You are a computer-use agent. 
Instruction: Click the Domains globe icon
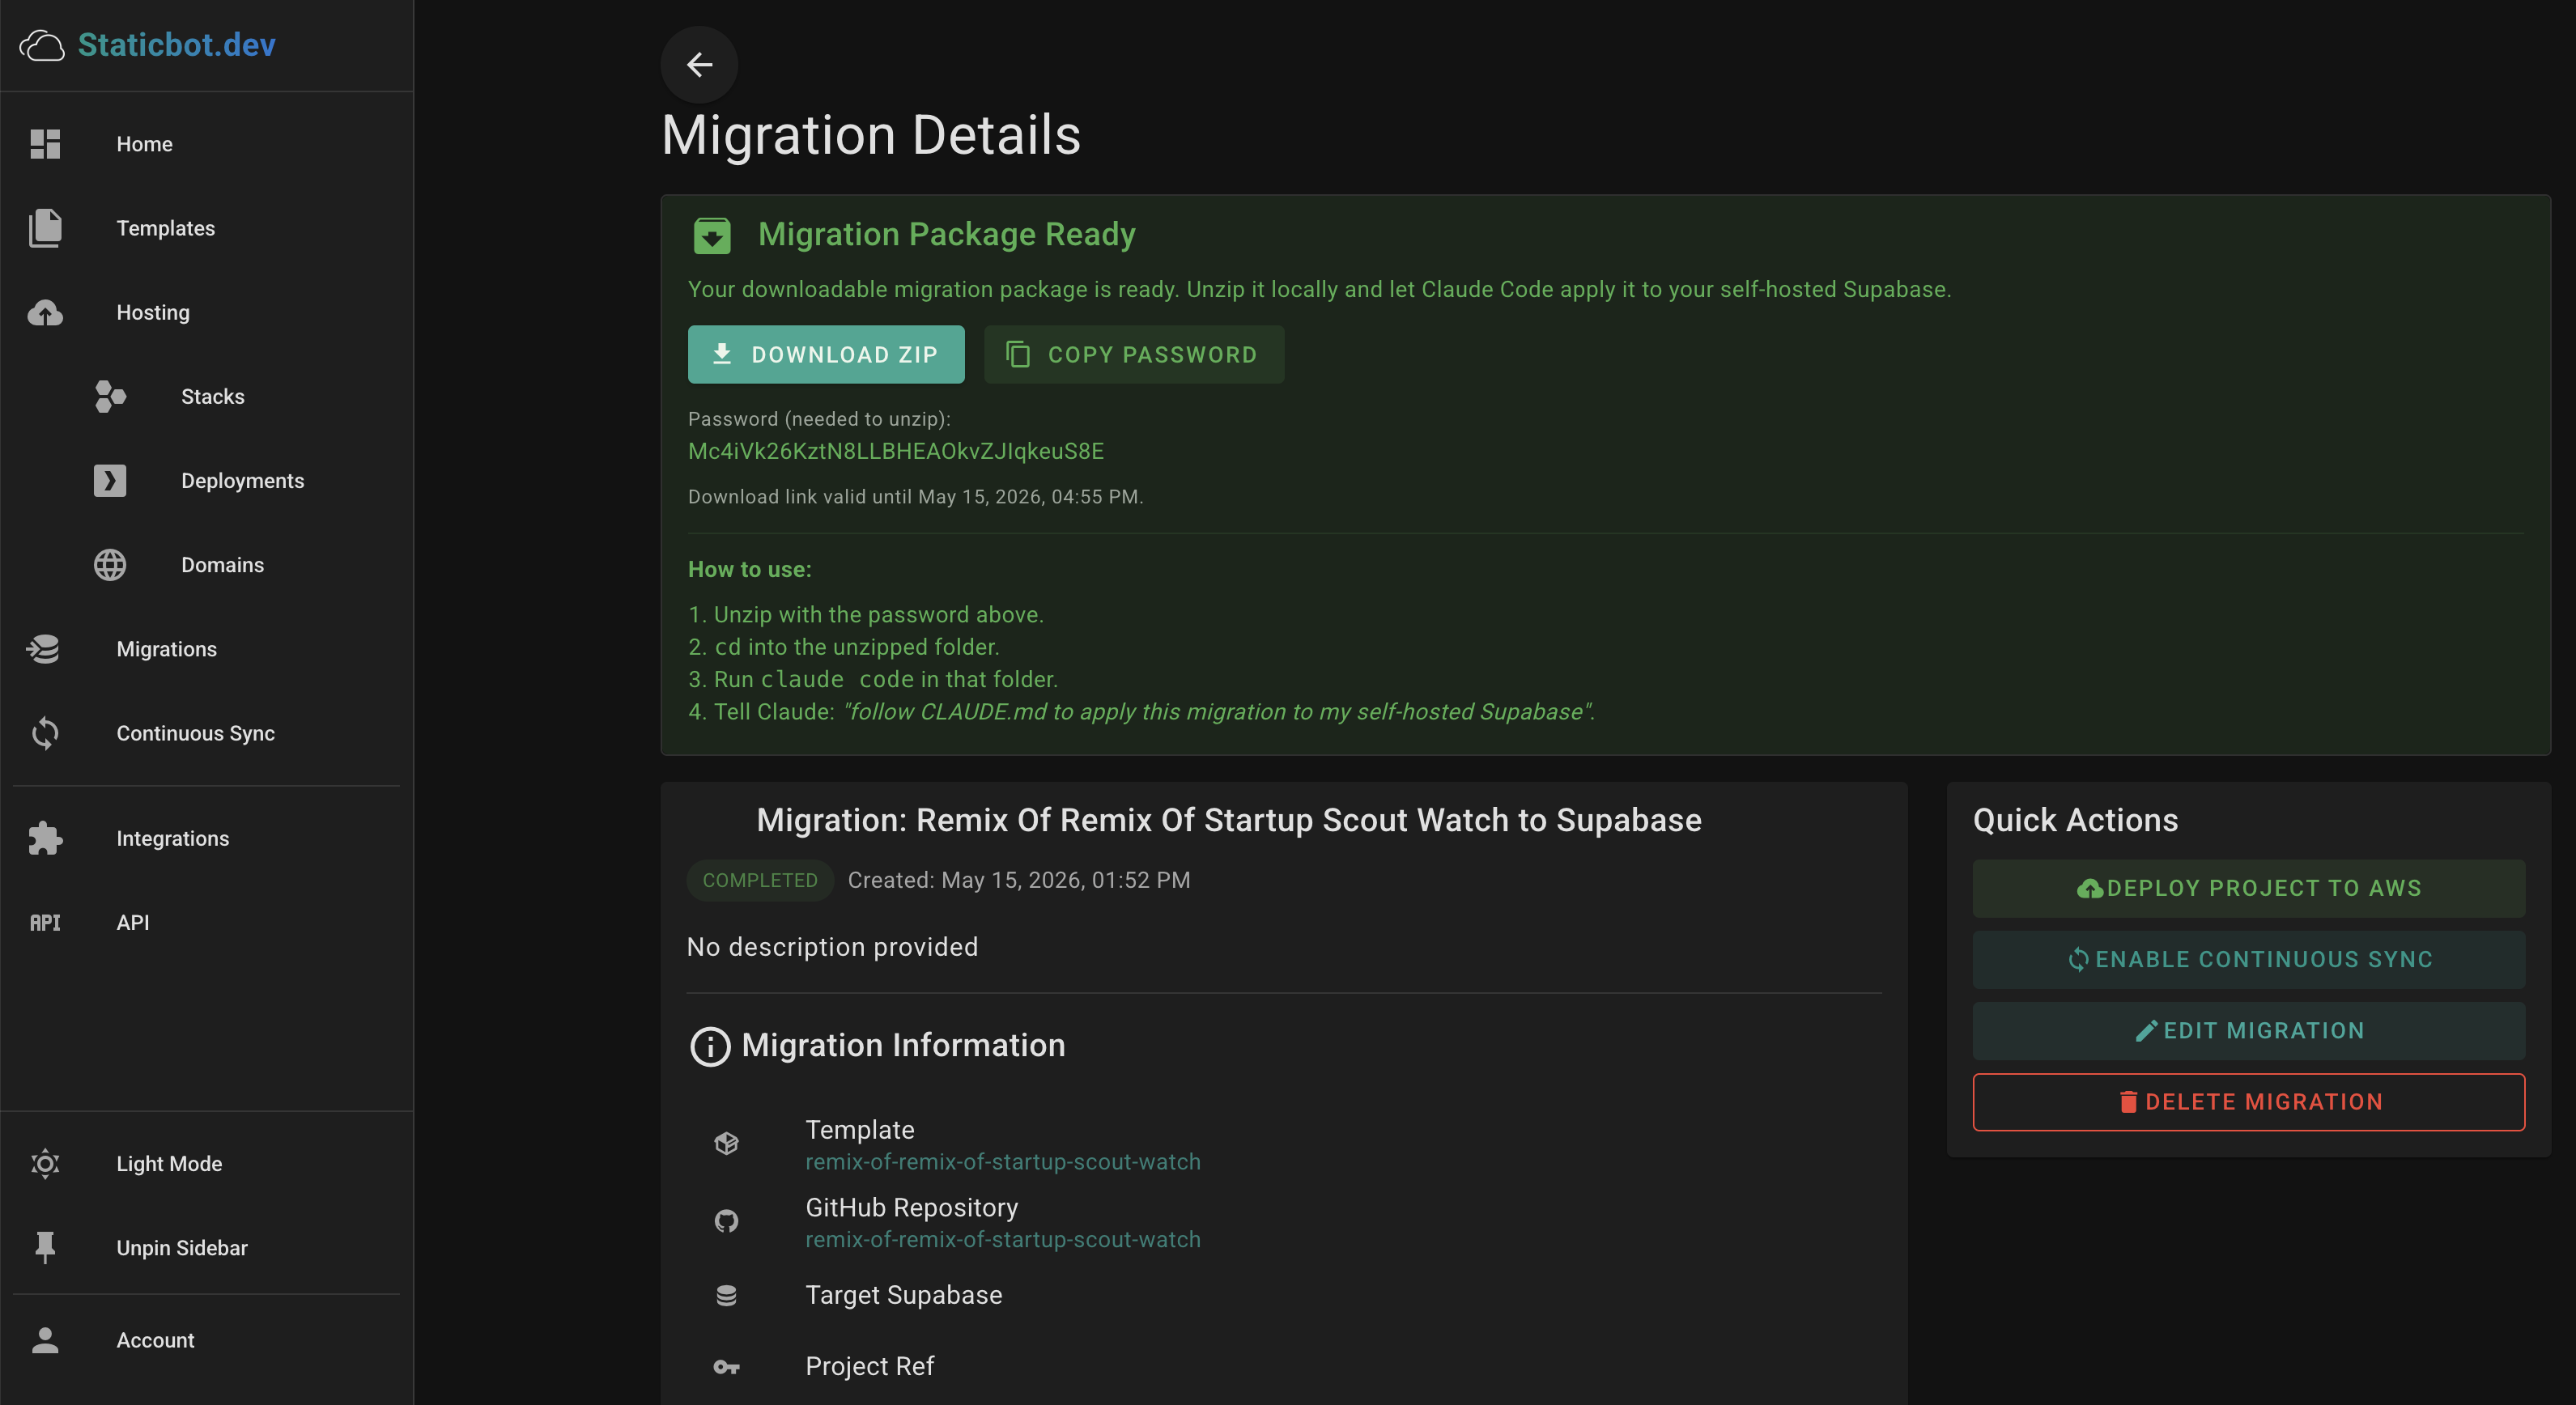(x=110, y=565)
